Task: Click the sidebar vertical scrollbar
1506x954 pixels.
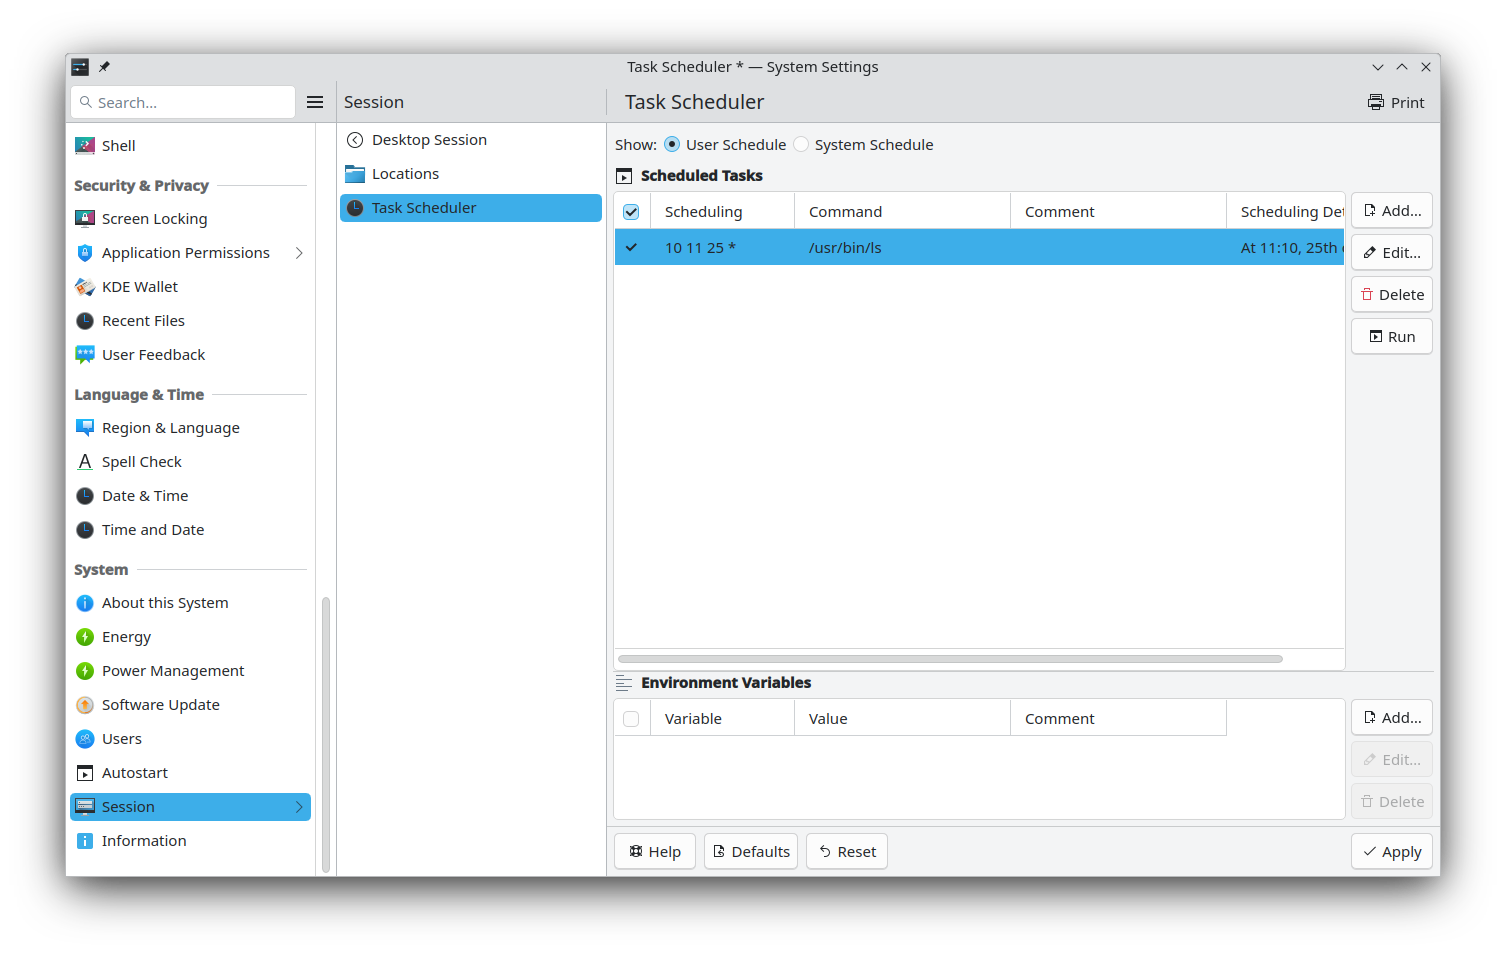Action: point(326,734)
